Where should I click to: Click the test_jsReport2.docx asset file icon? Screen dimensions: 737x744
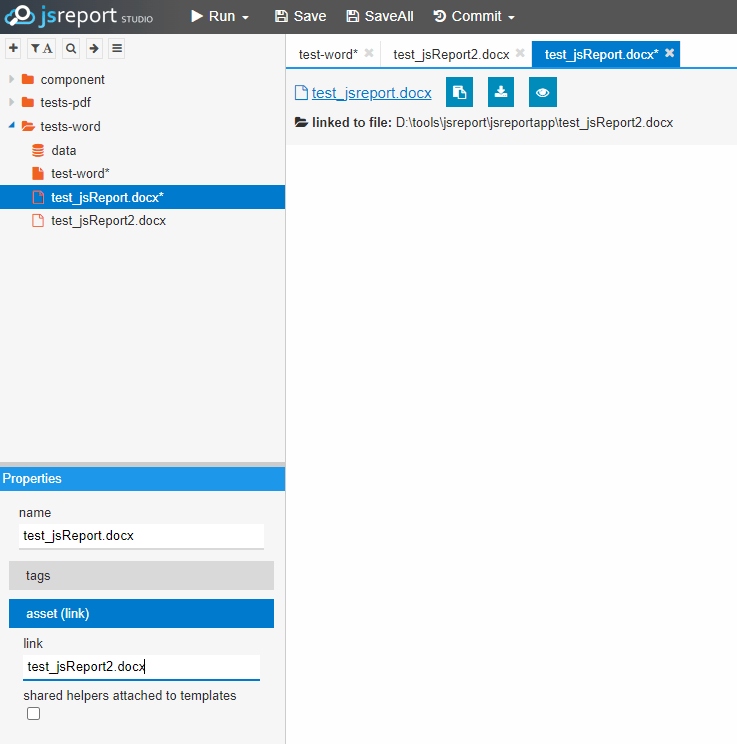click(x=38, y=221)
